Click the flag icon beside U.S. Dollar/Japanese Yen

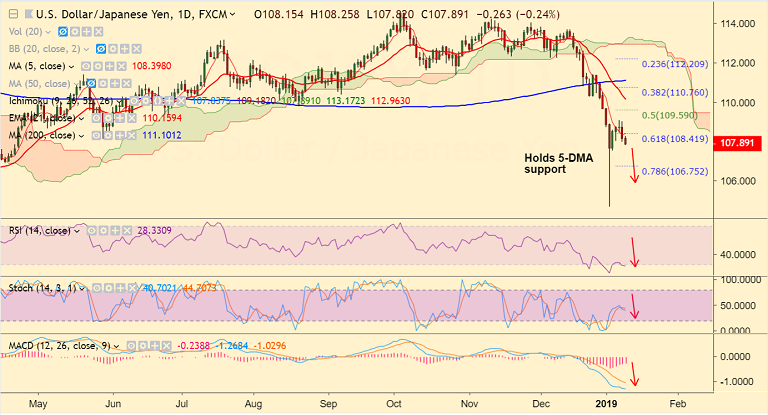click(28, 14)
